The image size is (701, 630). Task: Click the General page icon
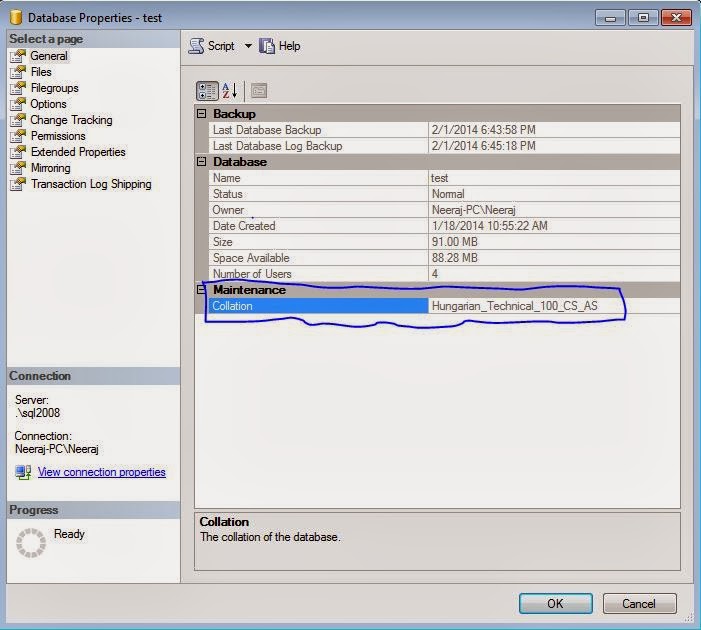[18, 56]
